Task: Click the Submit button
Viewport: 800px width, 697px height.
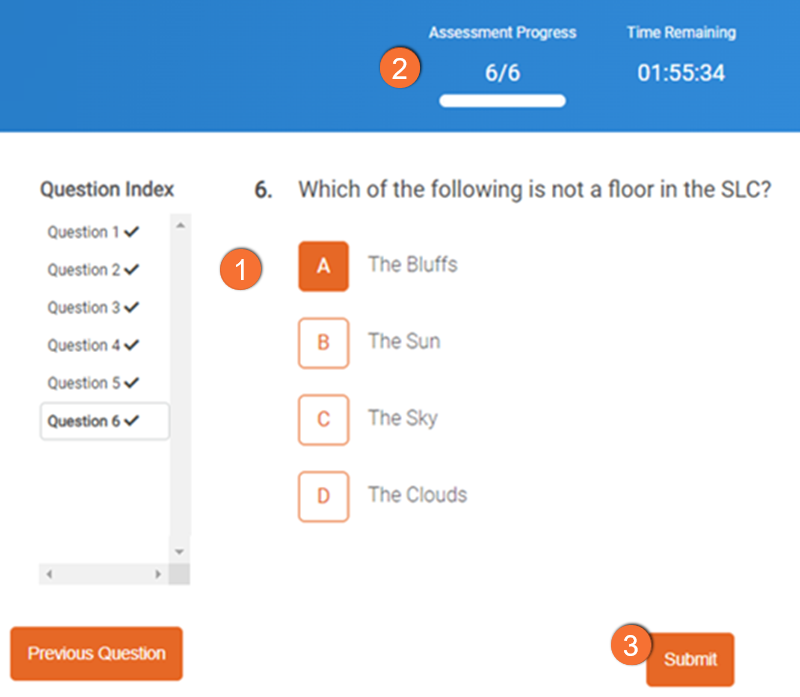Action: tap(690, 659)
